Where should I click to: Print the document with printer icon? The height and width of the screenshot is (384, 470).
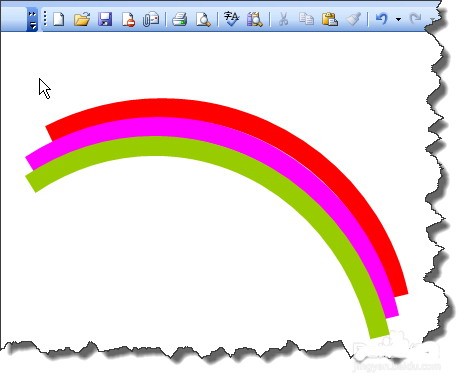click(x=179, y=19)
